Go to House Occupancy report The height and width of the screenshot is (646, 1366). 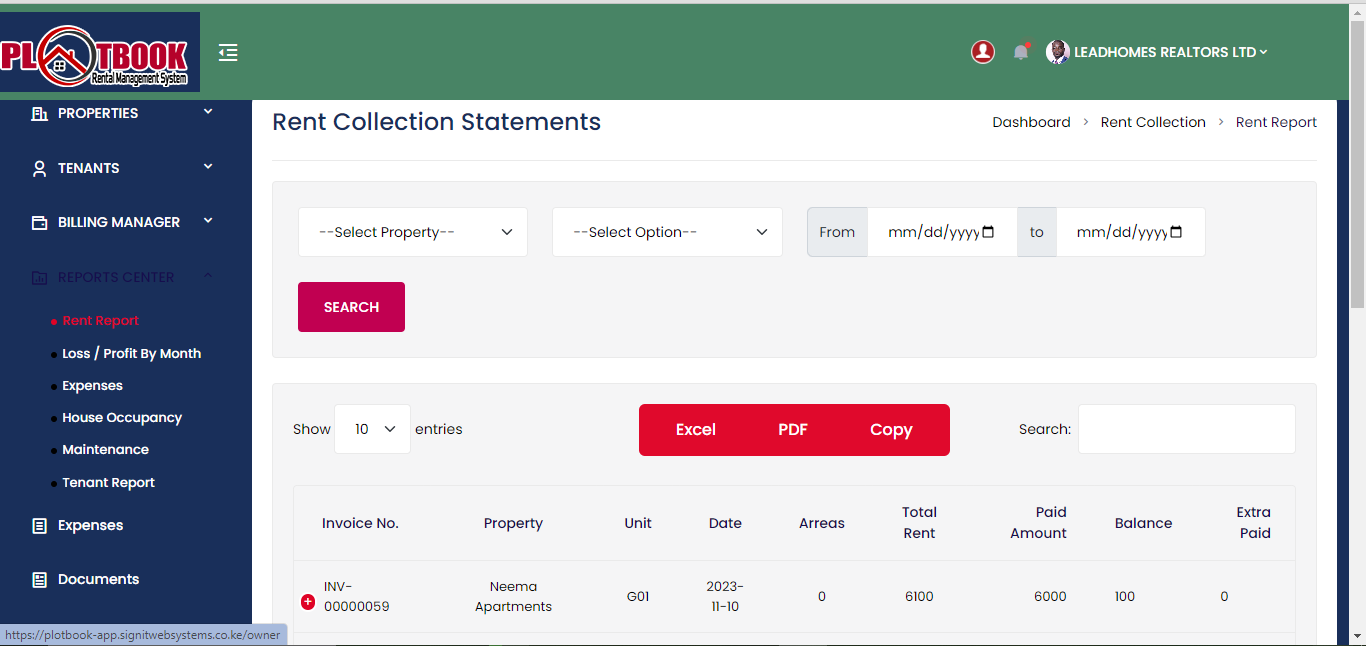[122, 417]
